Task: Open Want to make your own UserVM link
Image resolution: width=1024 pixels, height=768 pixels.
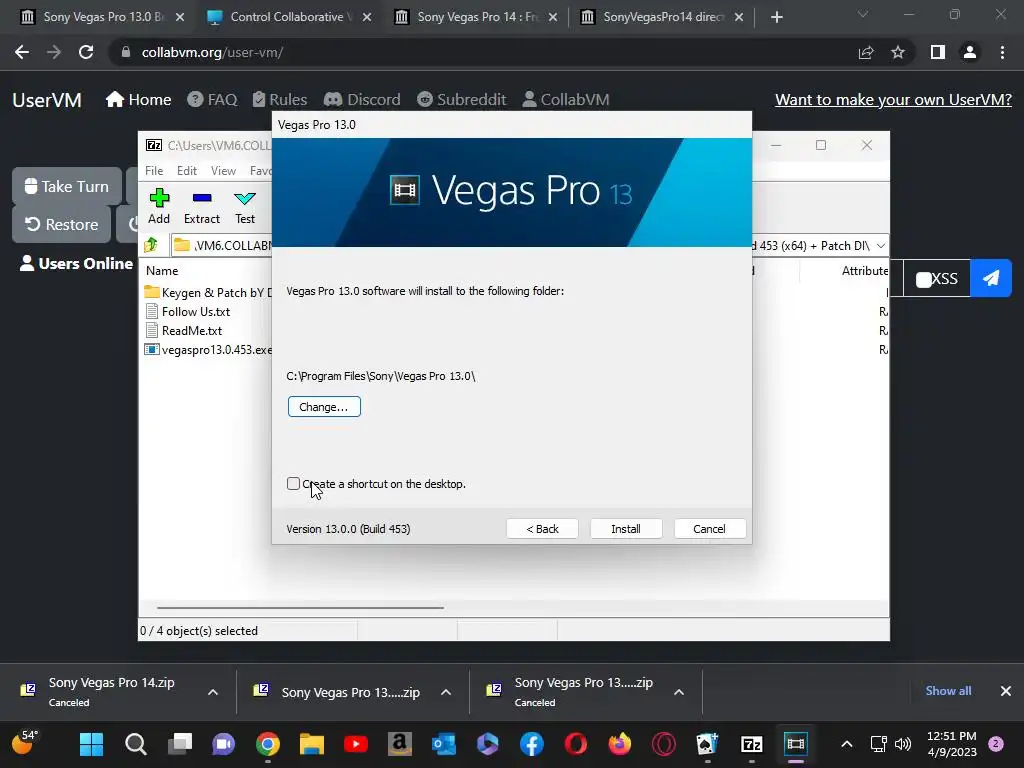Action: pyautogui.click(x=893, y=99)
